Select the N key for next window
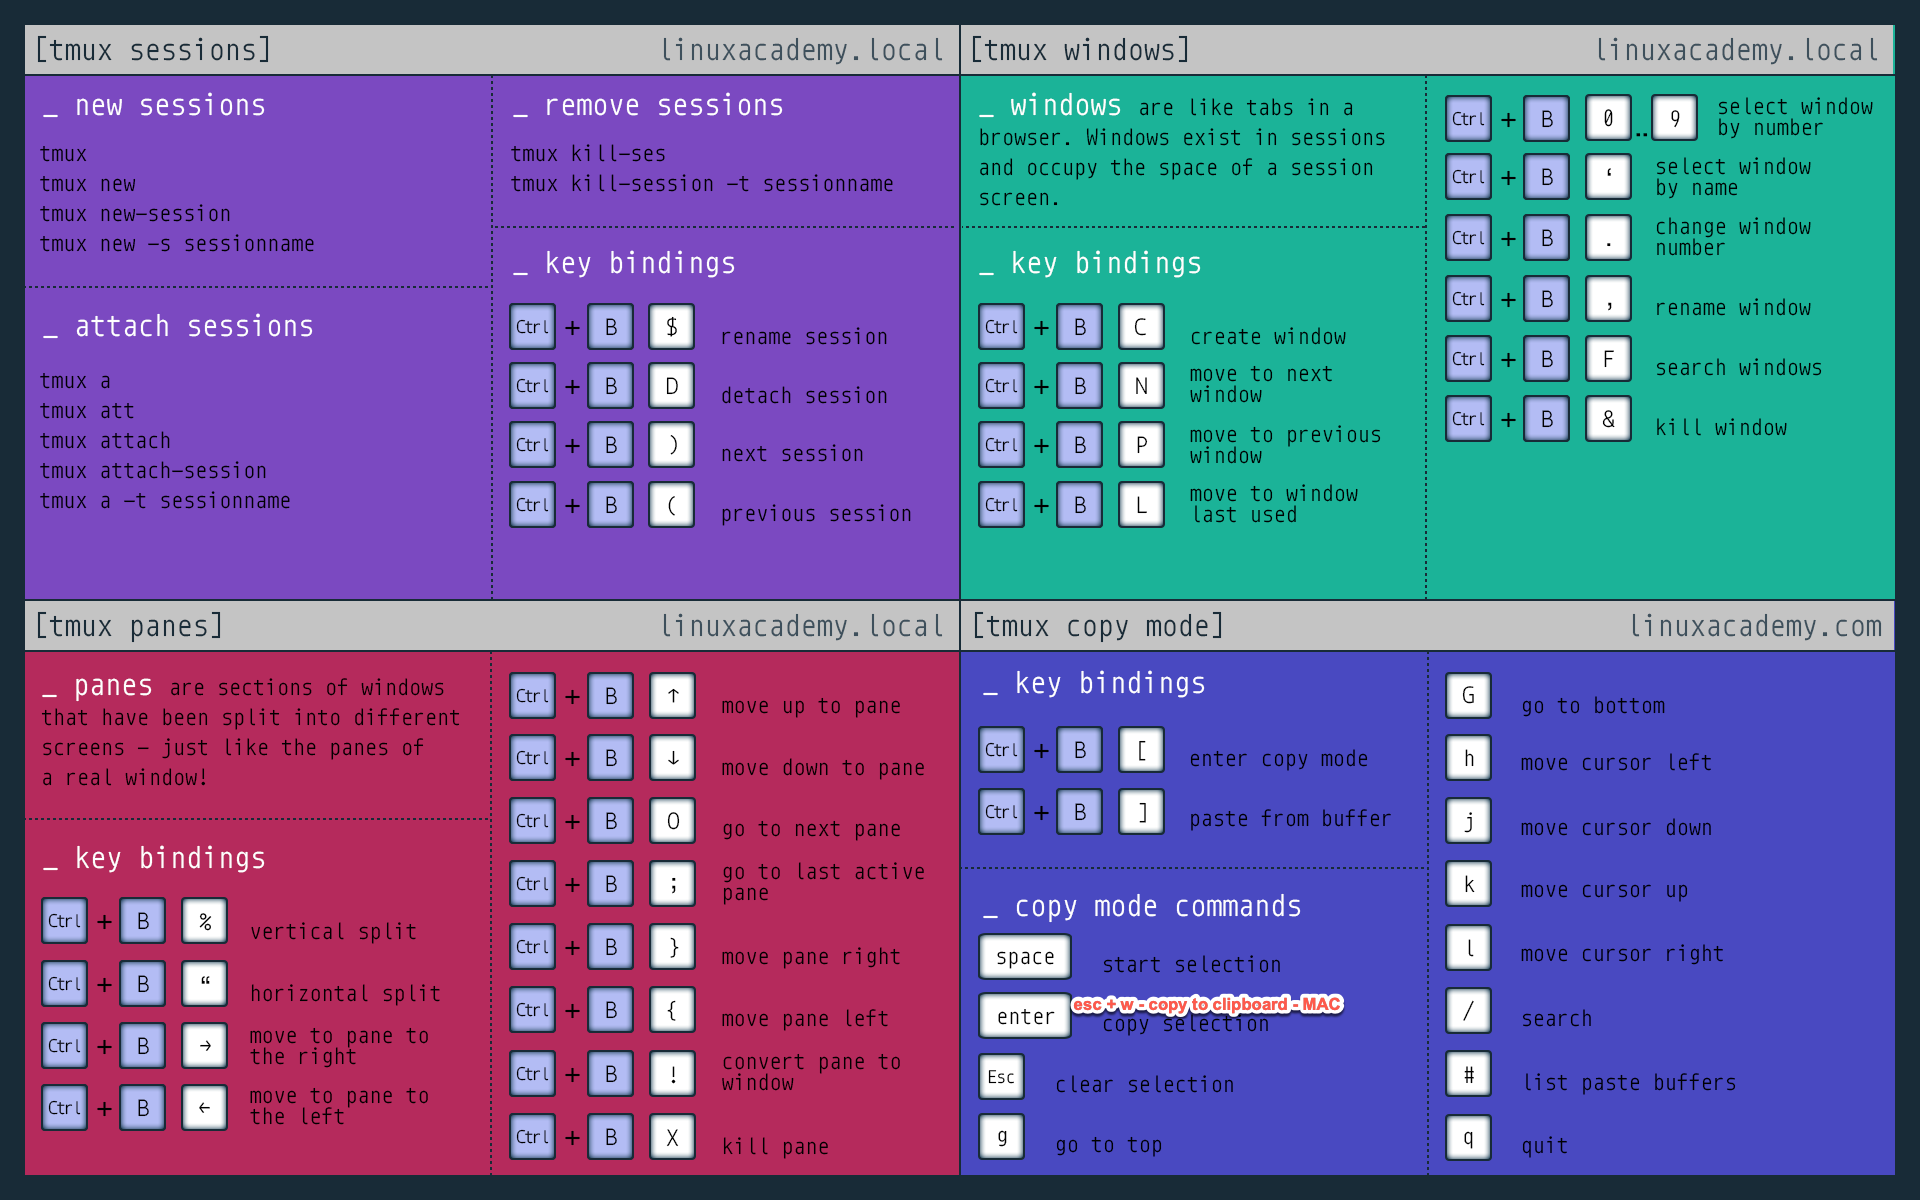Viewport: 1920px width, 1200px height. point(1141,386)
